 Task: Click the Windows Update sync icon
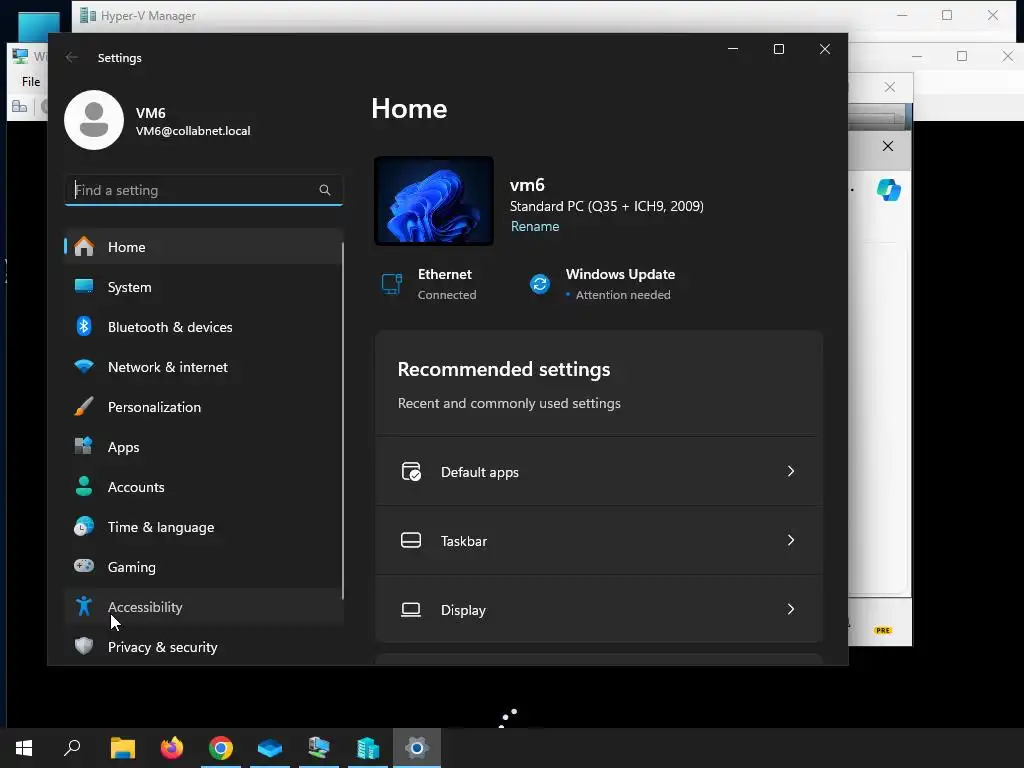point(540,284)
